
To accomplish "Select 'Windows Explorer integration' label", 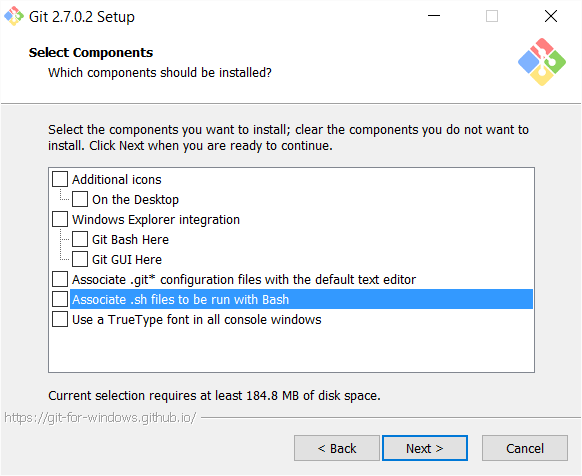I will coord(156,219).
